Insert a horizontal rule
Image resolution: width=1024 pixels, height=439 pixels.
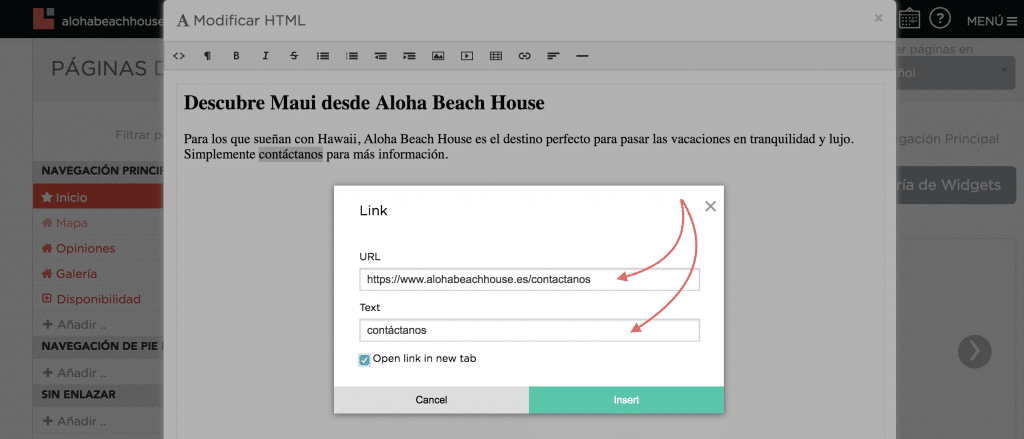583,56
